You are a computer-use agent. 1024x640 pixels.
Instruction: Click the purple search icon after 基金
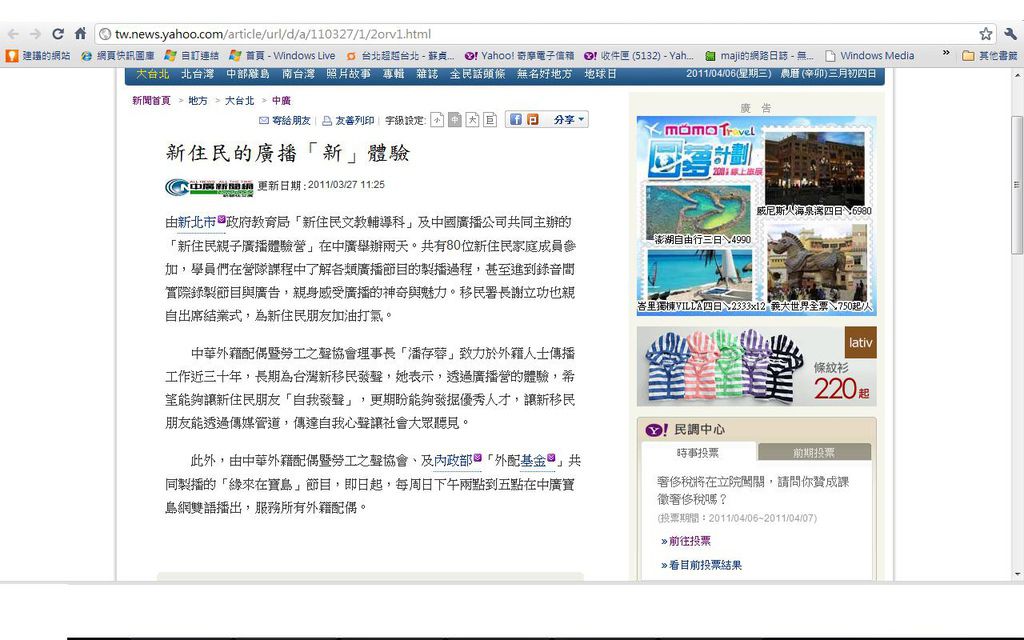(551, 458)
